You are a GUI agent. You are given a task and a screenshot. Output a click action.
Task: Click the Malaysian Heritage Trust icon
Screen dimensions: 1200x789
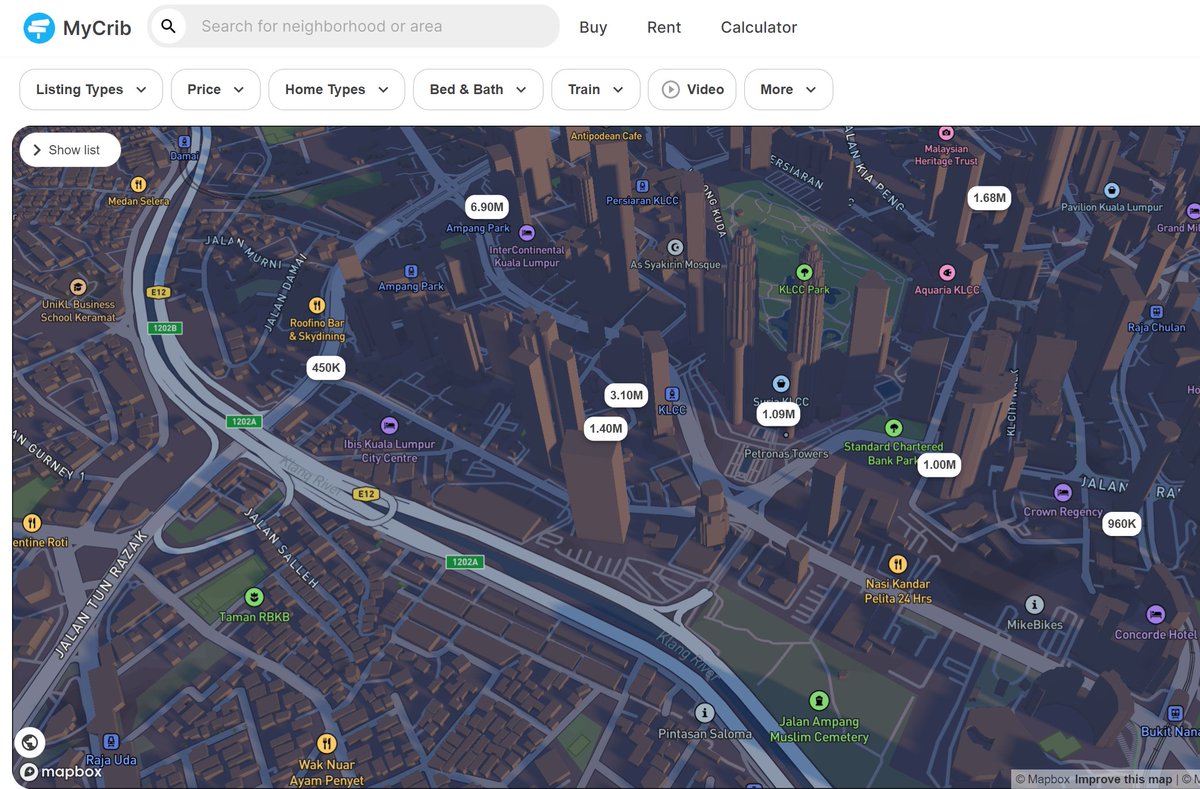tap(946, 133)
